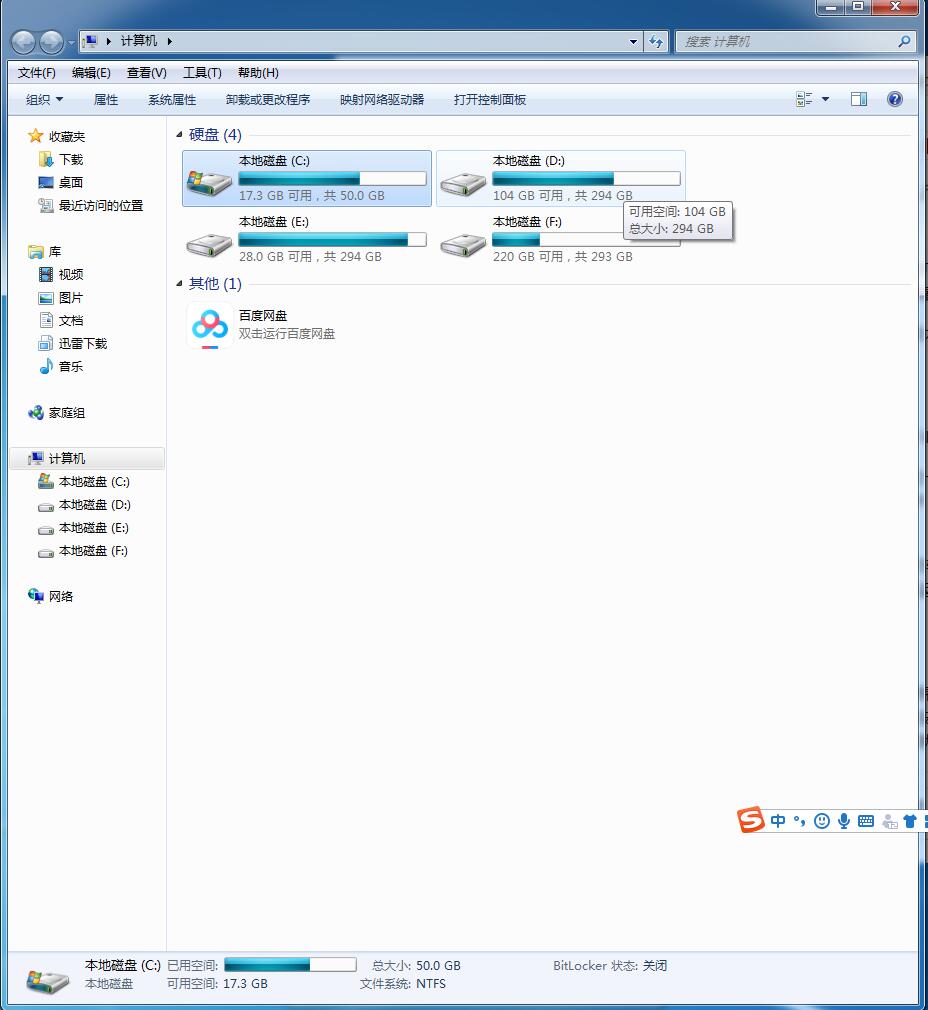Open the view options dropdown arrow

[x=826, y=99]
